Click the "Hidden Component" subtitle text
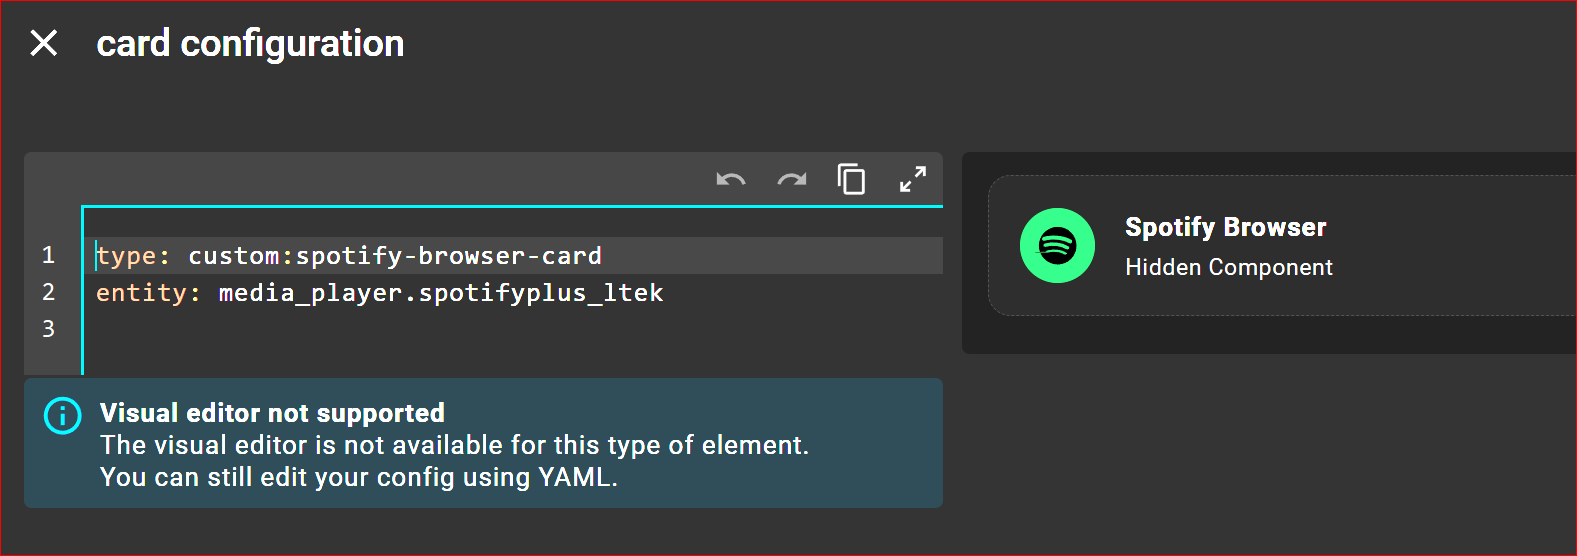Viewport: 1577px width, 556px height. [1228, 267]
